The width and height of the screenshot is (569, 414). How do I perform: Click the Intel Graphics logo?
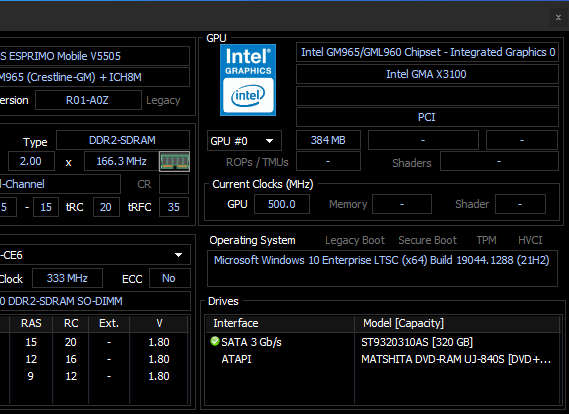248,80
